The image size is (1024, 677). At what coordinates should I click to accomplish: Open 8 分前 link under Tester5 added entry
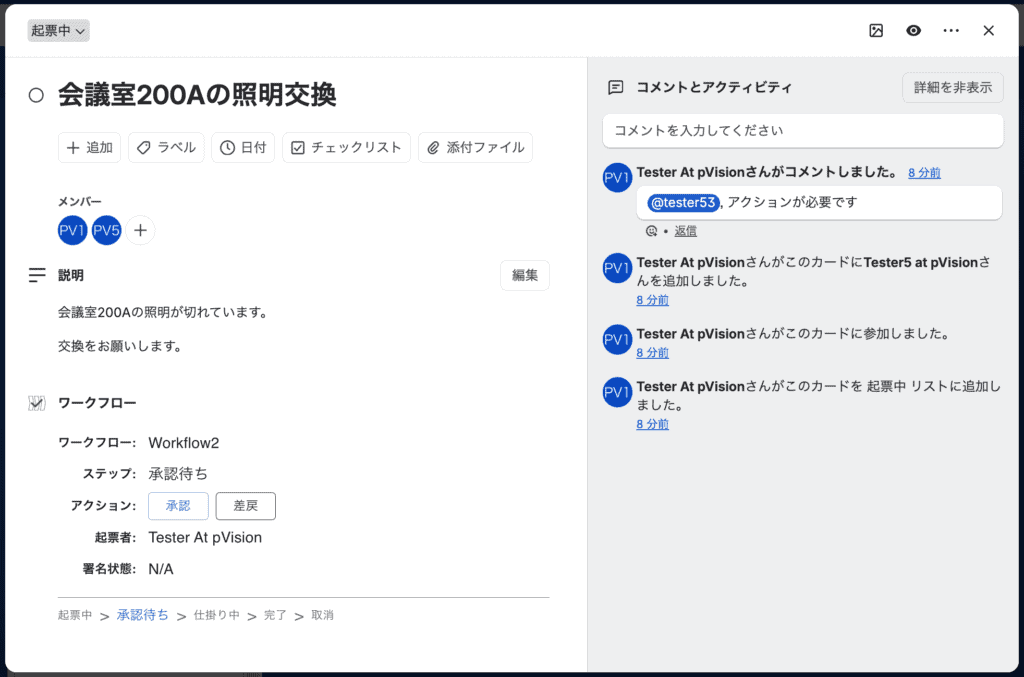[652, 300]
